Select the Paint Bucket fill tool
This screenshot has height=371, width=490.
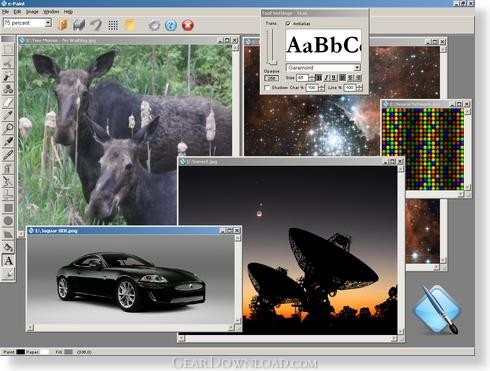coord(8,247)
